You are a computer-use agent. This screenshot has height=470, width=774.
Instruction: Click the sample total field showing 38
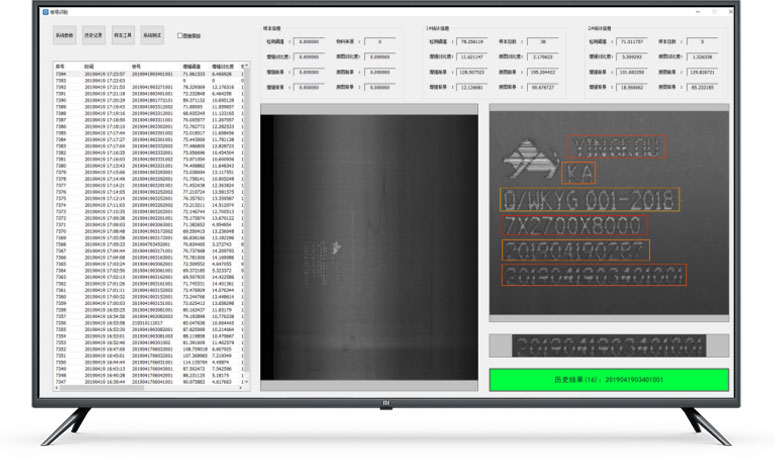(x=541, y=42)
